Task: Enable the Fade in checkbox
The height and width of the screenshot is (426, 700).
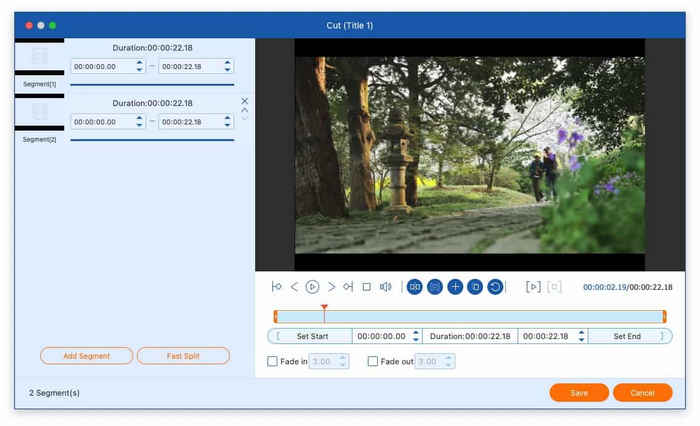Action: pos(273,361)
